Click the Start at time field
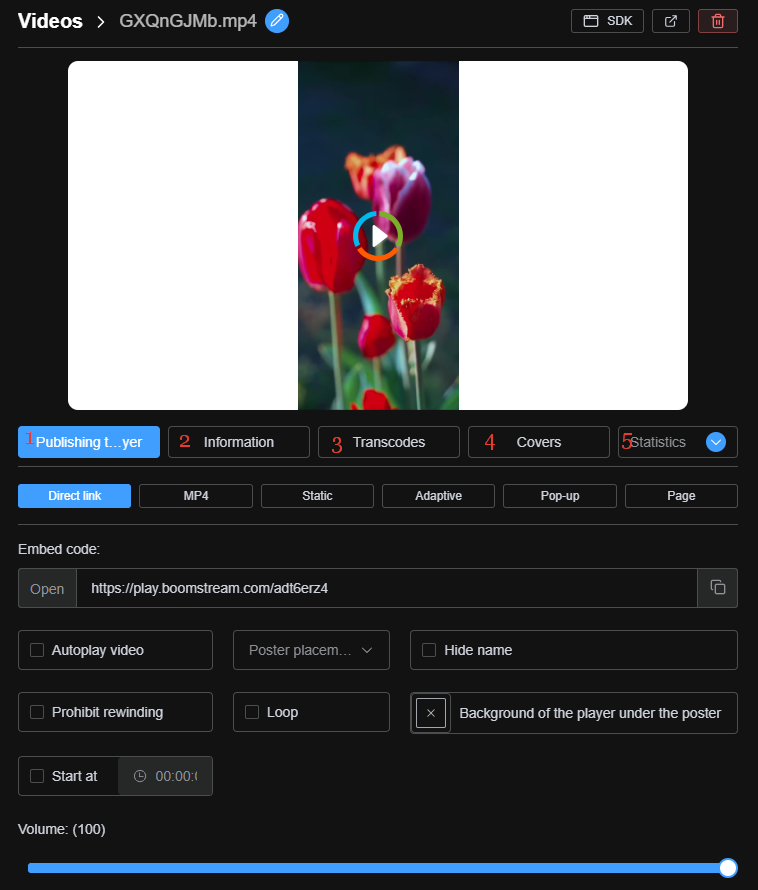The image size is (758, 890). 165,776
